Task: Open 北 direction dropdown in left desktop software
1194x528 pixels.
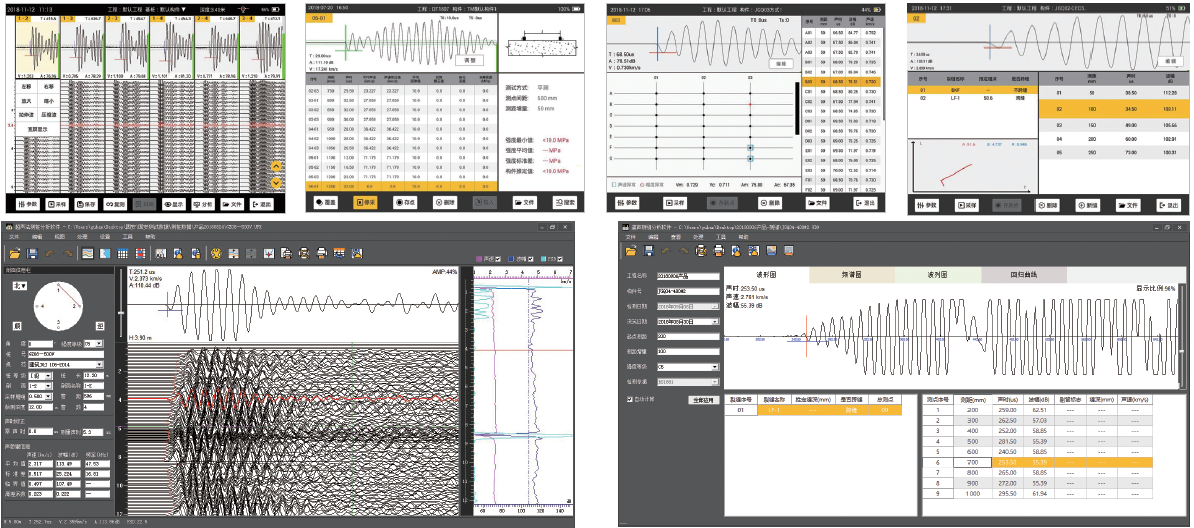Action: tap(19, 286)
